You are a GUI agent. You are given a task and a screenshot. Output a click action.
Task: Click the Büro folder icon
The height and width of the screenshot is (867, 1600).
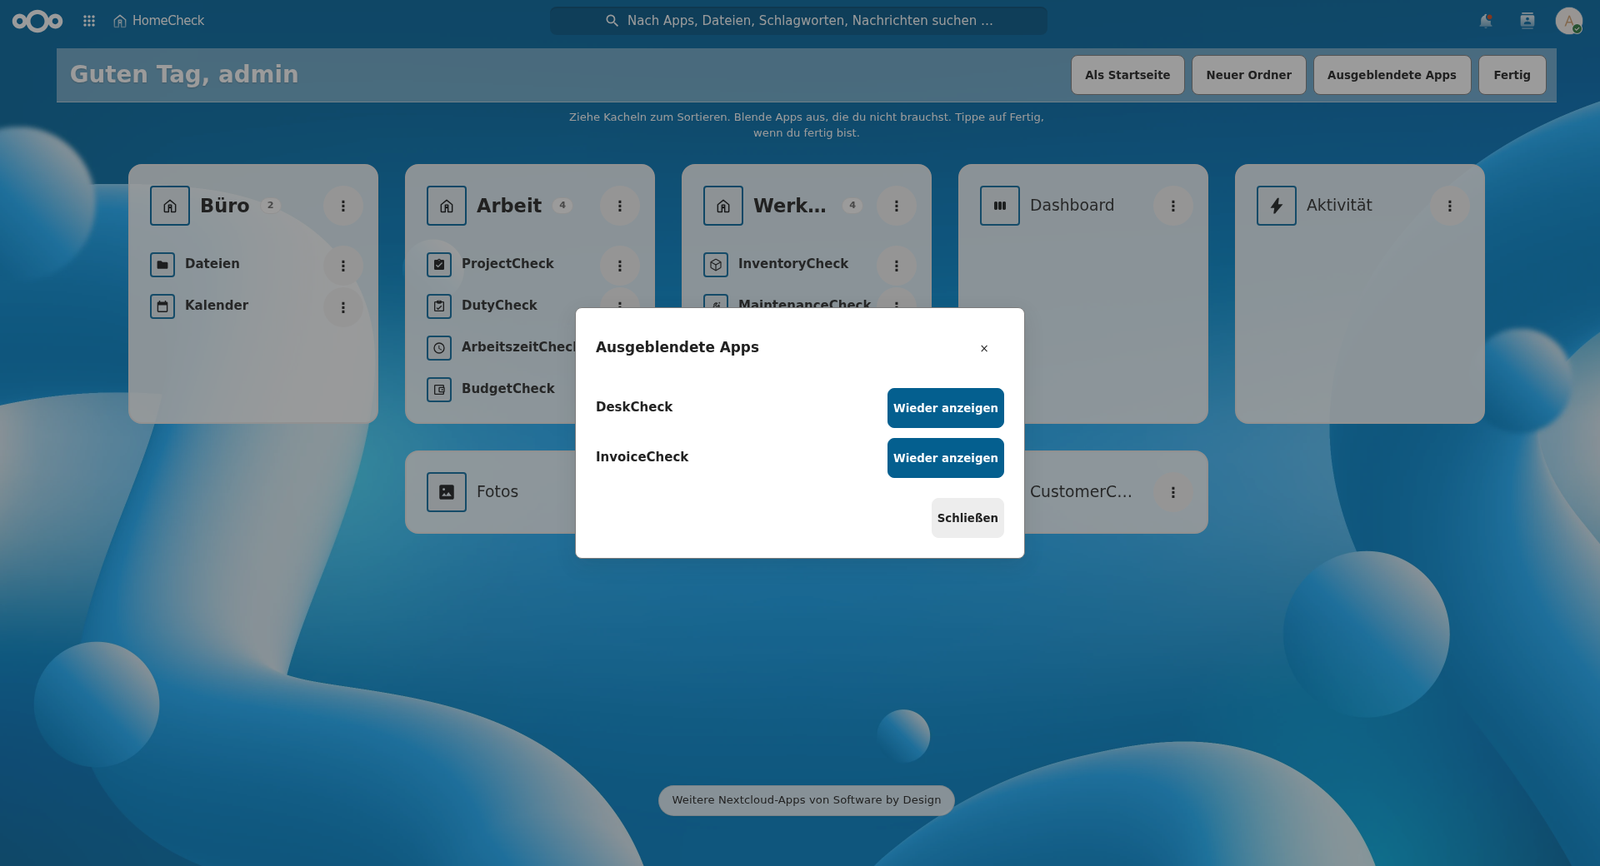tap(170, 206)
